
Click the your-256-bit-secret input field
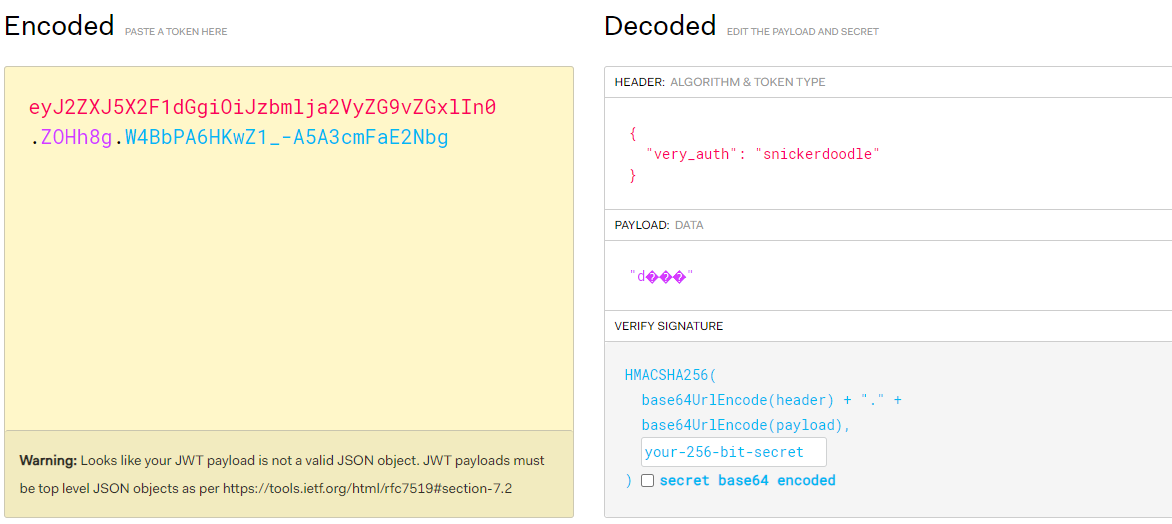[733, 452]
